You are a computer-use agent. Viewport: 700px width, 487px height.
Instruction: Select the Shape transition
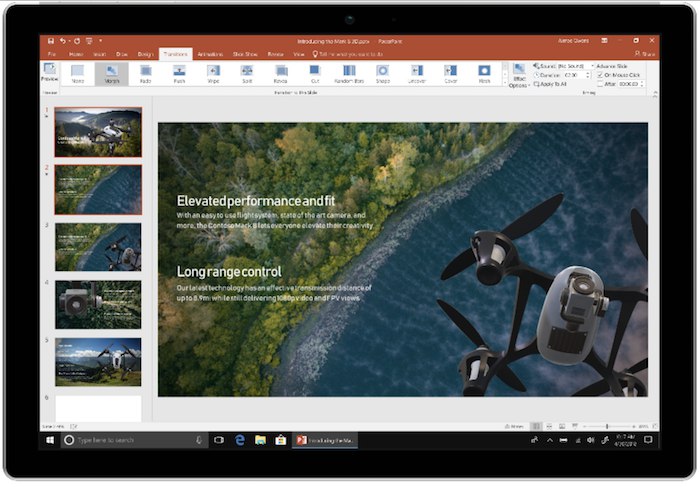(x=383, y=74)
